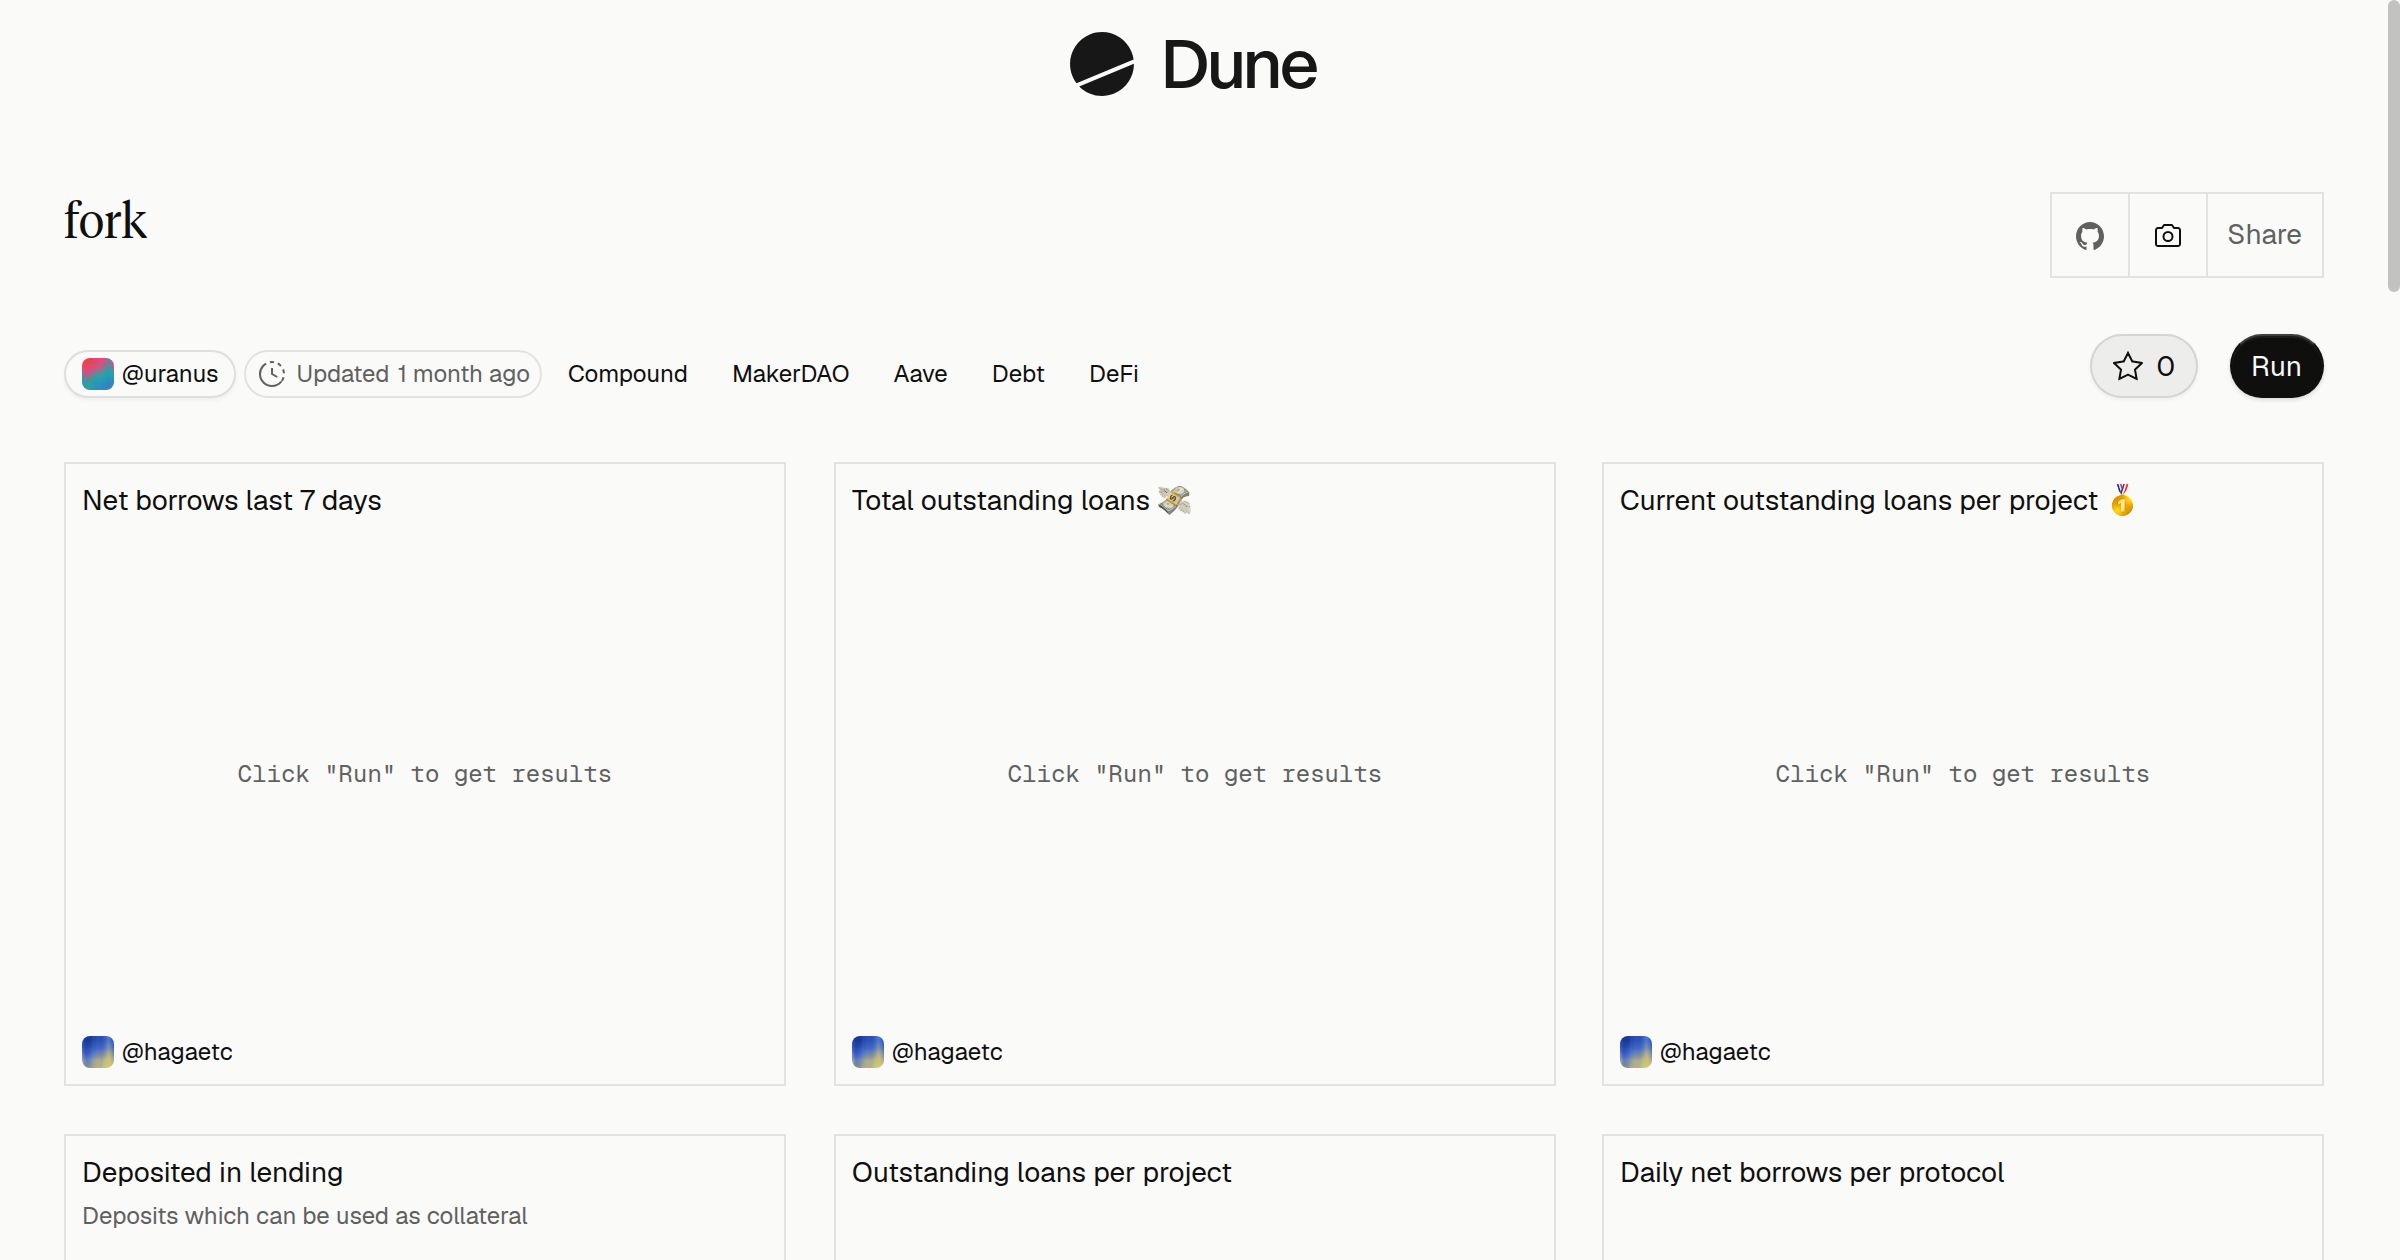Screen dimensions: 2400x1260
Task: Click the Dune logo icon
Action: (1101, 64)
